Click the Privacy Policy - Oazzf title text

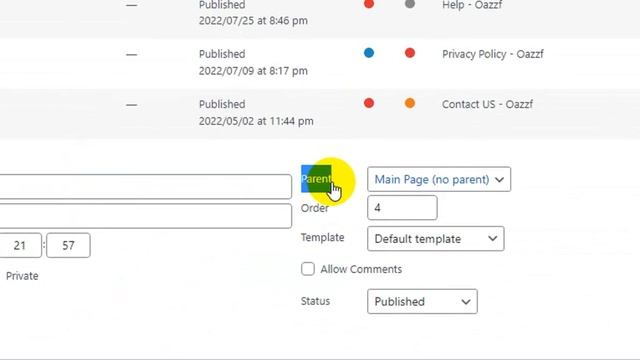point(493,54)
